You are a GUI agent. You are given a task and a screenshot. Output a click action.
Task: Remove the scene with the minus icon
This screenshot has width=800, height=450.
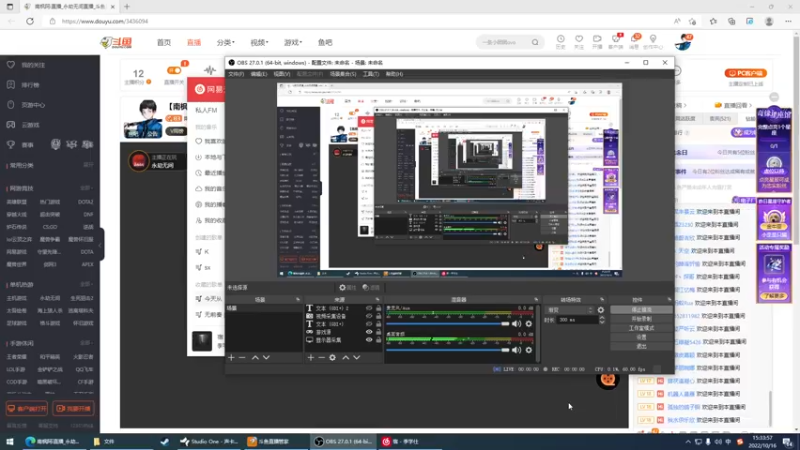click(242, 358)
